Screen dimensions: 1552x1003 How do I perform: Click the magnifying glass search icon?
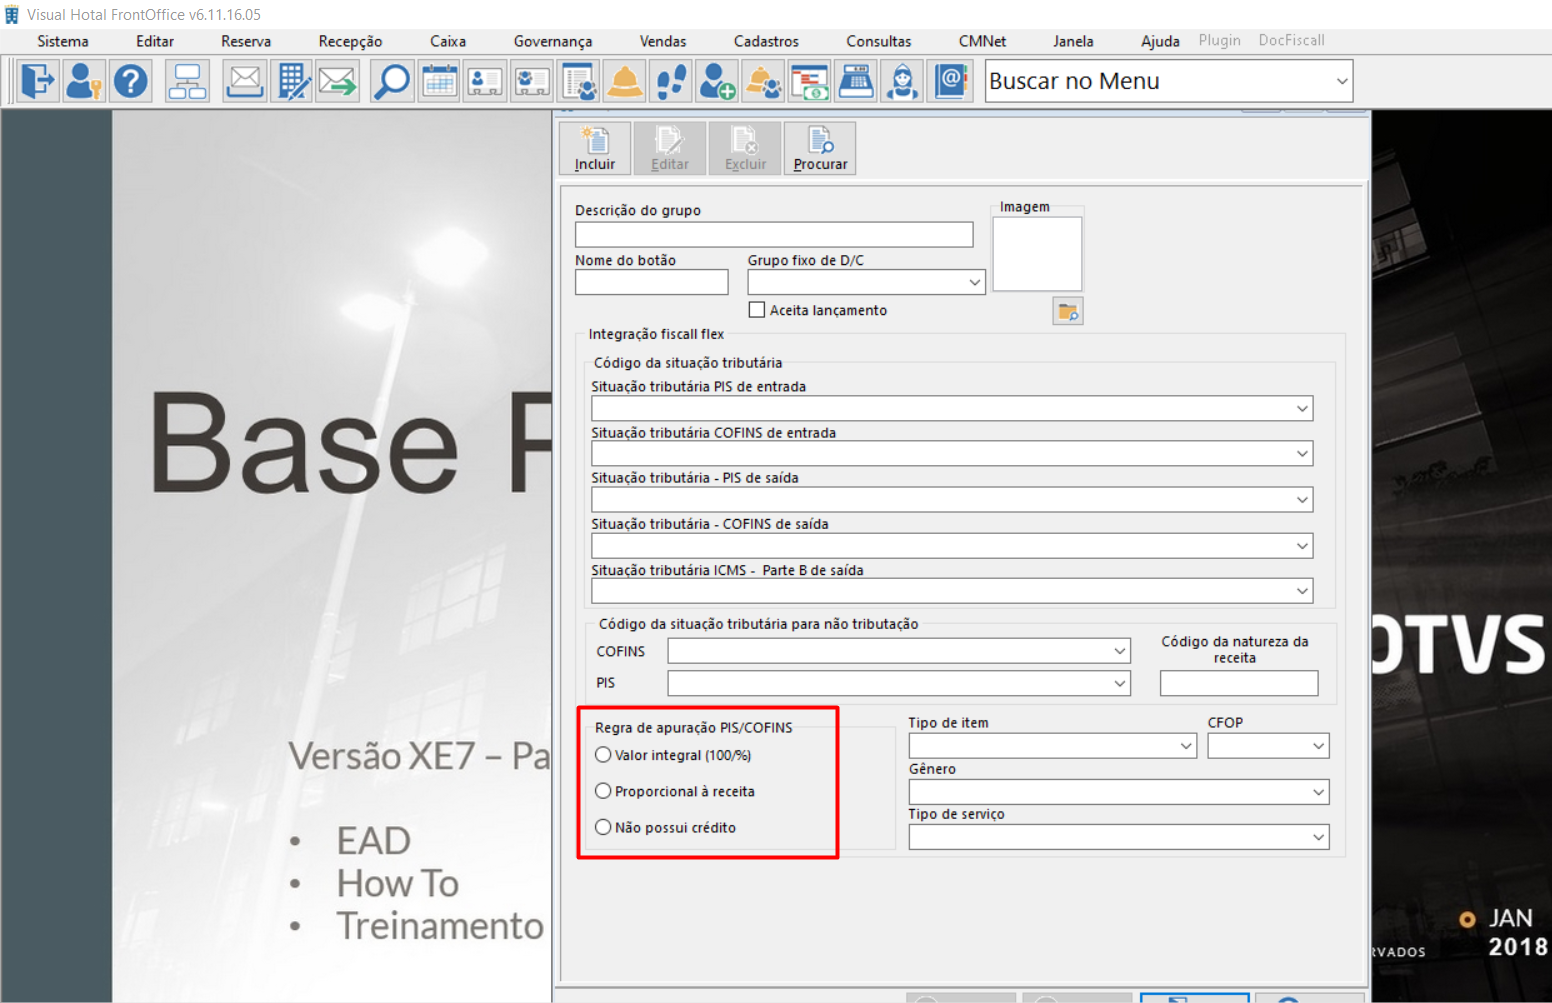point(392,81)
